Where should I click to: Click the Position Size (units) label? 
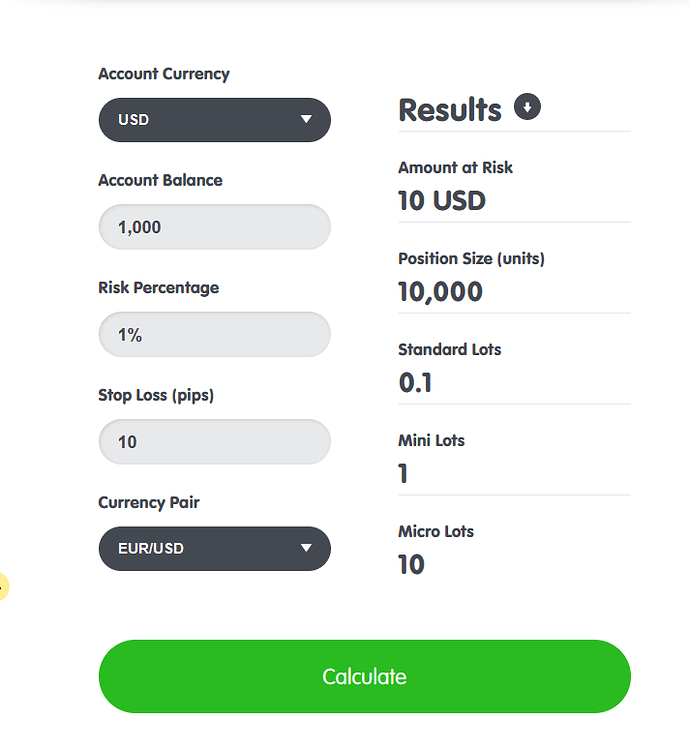pos(471,259)
